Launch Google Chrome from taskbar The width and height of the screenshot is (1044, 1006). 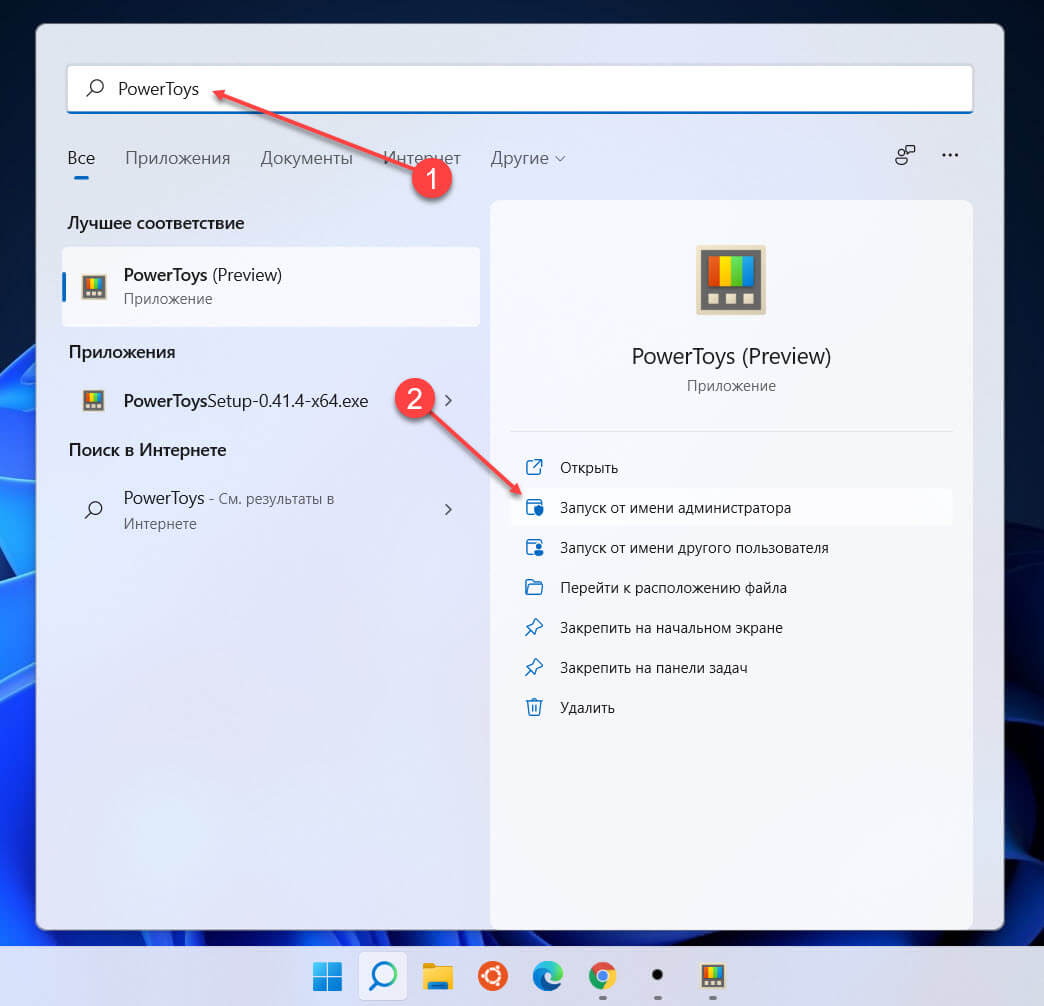click(603, 976)
